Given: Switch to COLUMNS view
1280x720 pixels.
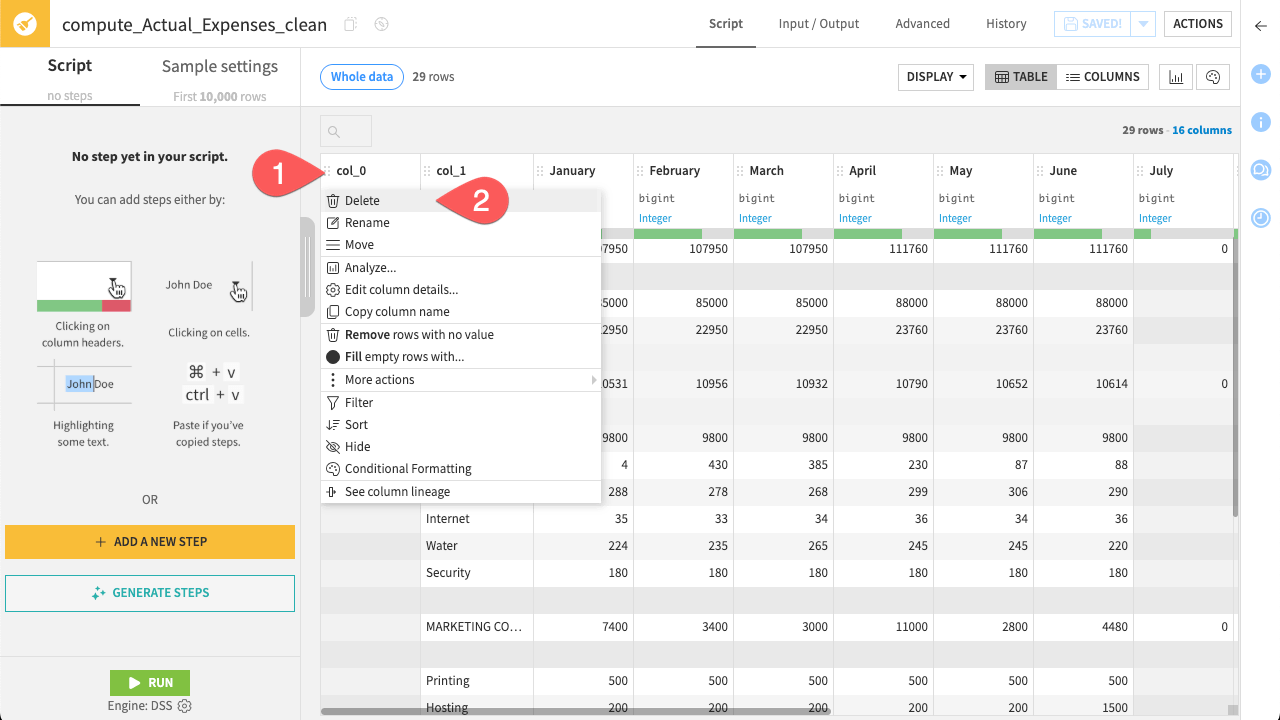Looking at the screenshot, I should point(1103,76).
